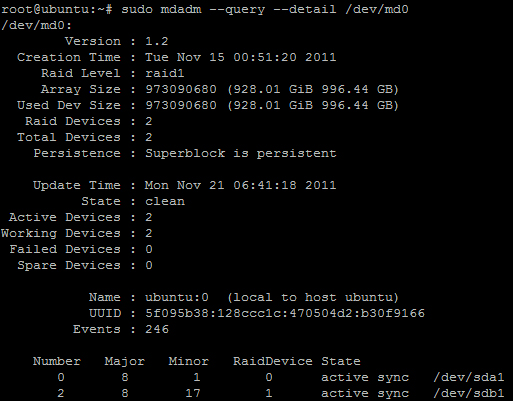Select the Version value 1.2
This screenshot has width=513, height=401.
pyautogui.click(x=157, y=41)
